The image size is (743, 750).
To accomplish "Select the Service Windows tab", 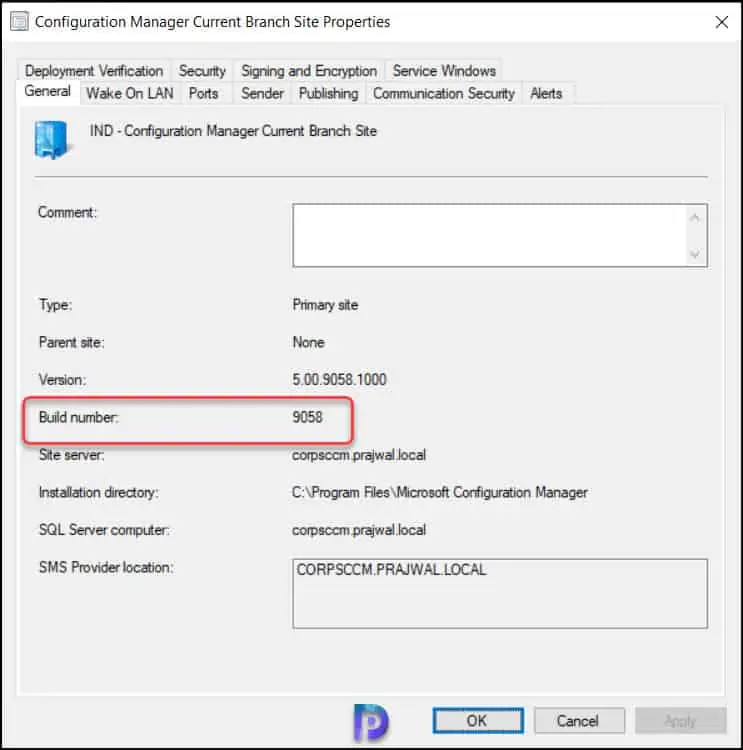I will tap(444, 71).
